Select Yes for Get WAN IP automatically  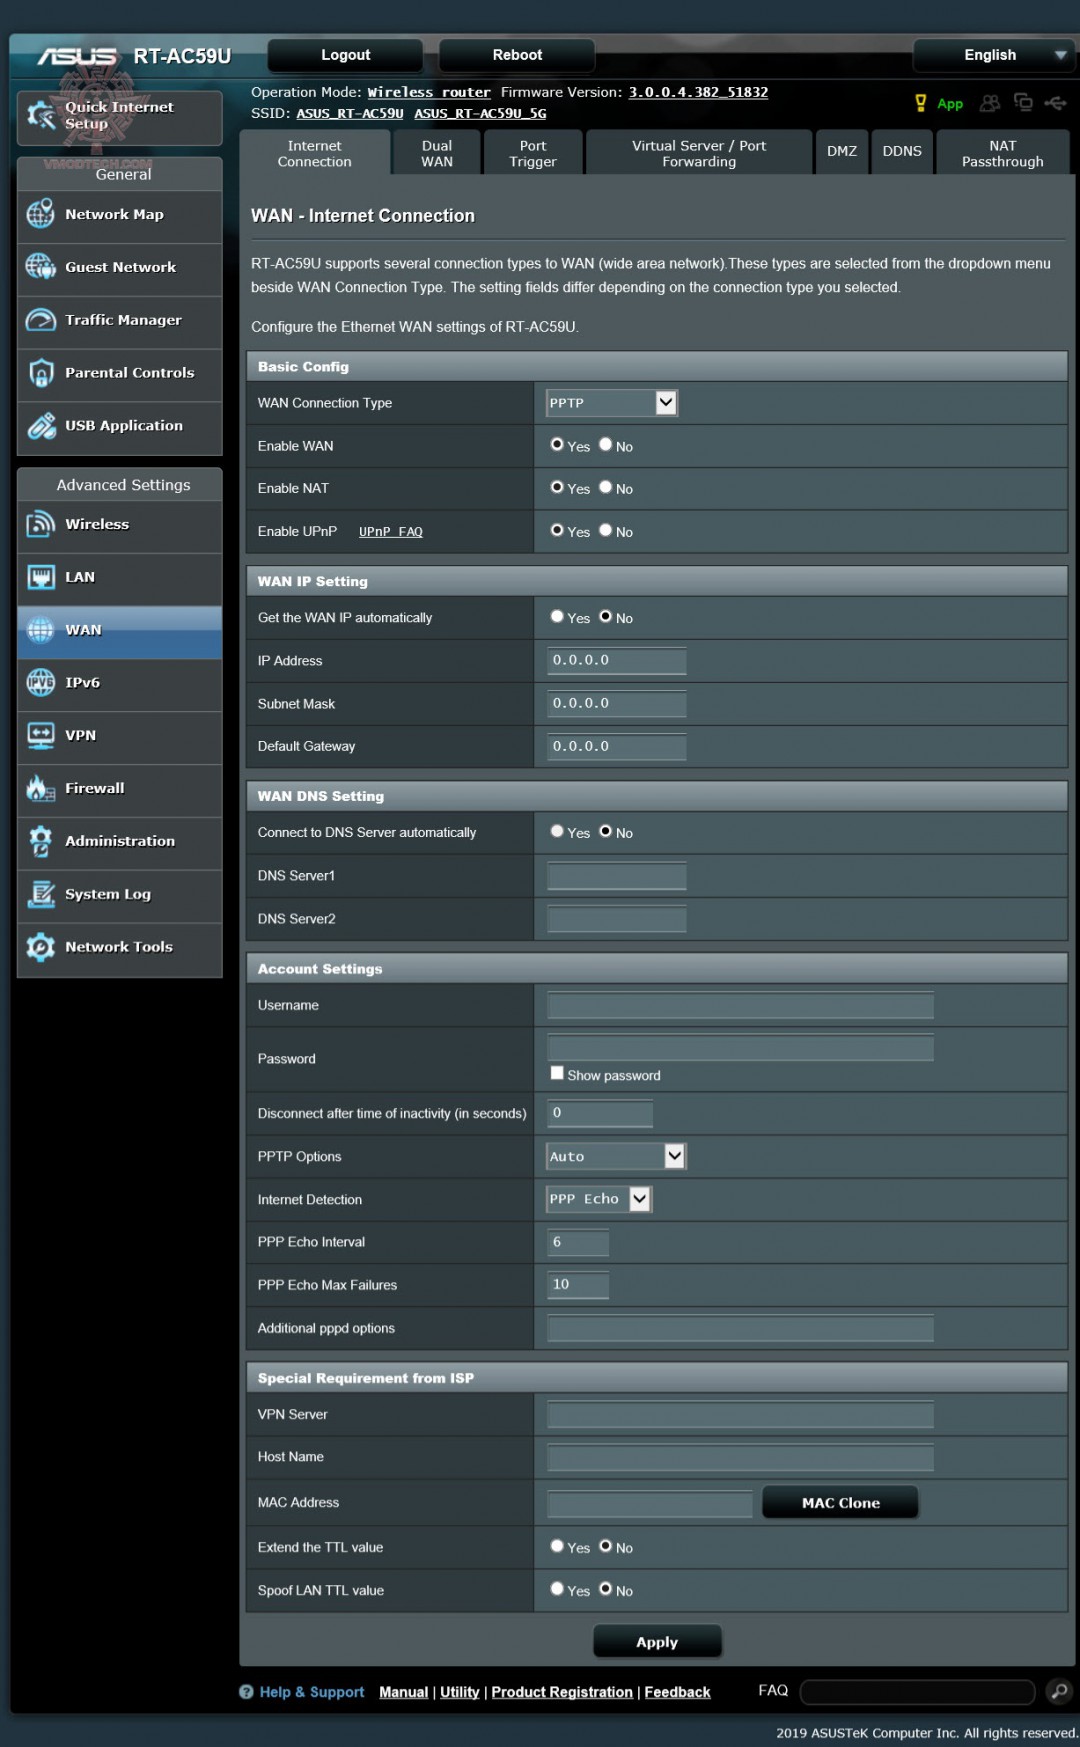(557, 617)
